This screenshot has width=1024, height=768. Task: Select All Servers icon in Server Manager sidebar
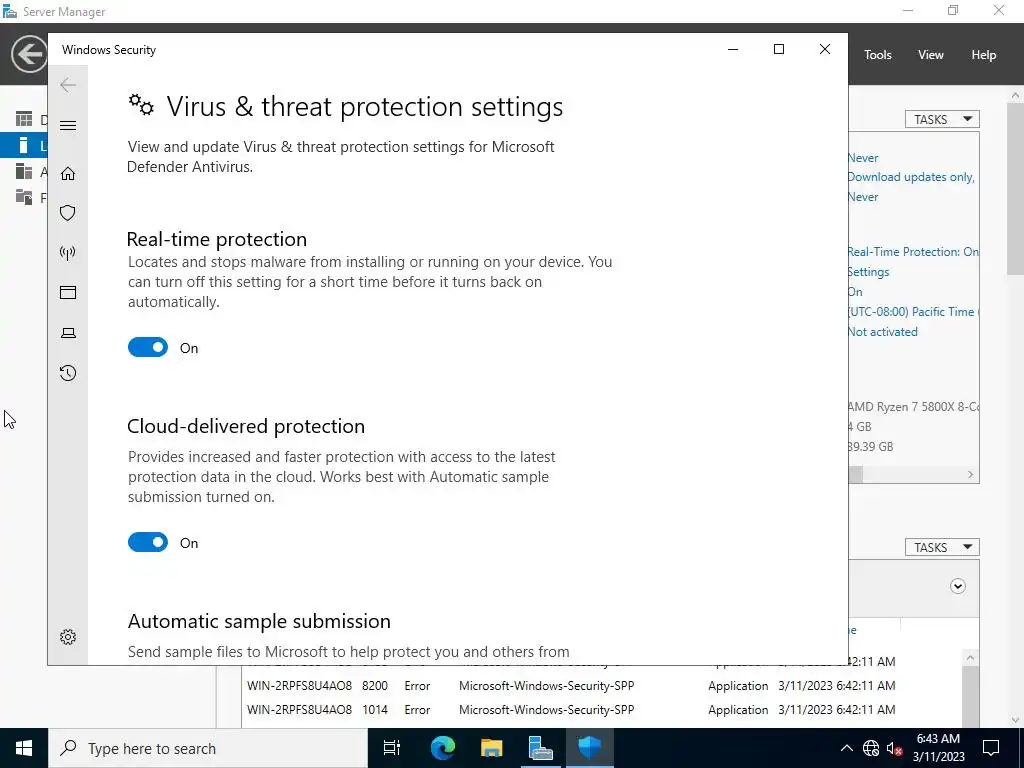24,171
